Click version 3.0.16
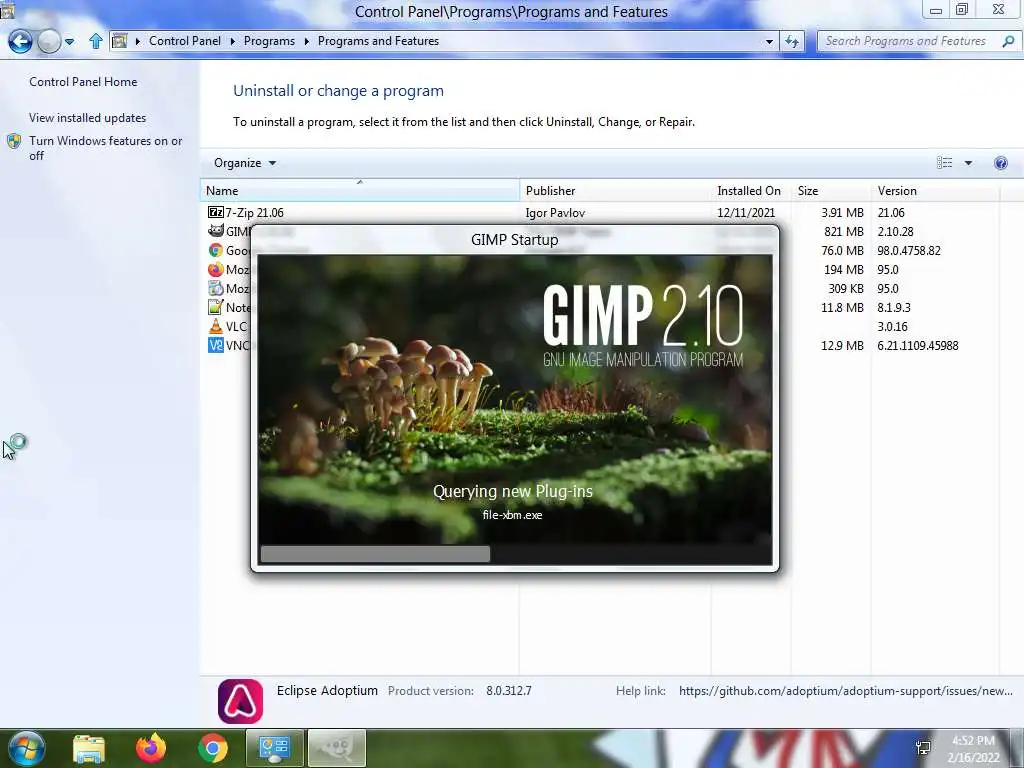1024x768 pixels. click(x=892, y=326)
